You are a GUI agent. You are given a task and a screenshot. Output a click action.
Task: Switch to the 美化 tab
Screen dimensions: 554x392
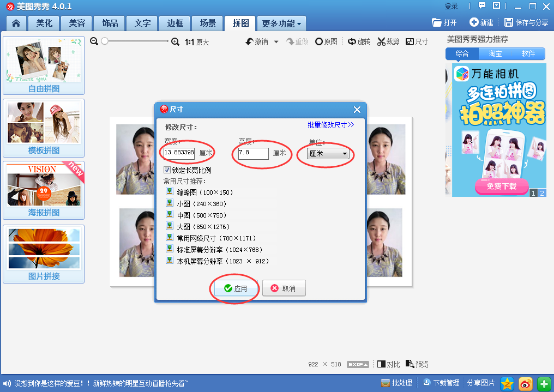[44, 23]
